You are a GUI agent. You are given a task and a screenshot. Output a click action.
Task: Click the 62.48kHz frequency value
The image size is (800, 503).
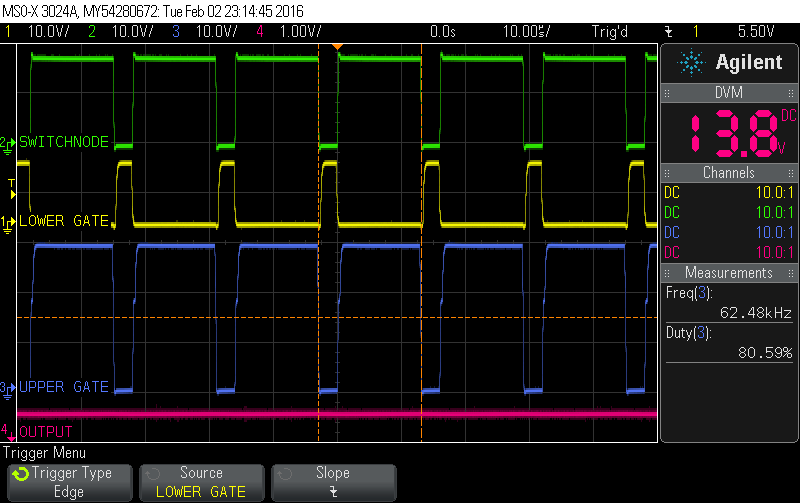click(756, 313)
